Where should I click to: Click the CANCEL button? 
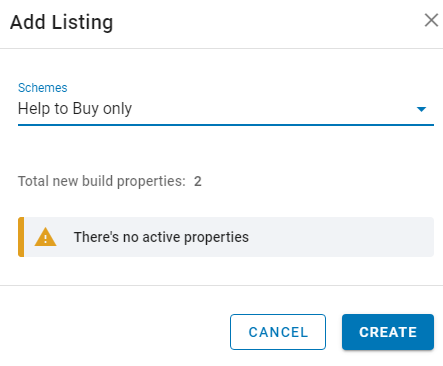[278, 332]
